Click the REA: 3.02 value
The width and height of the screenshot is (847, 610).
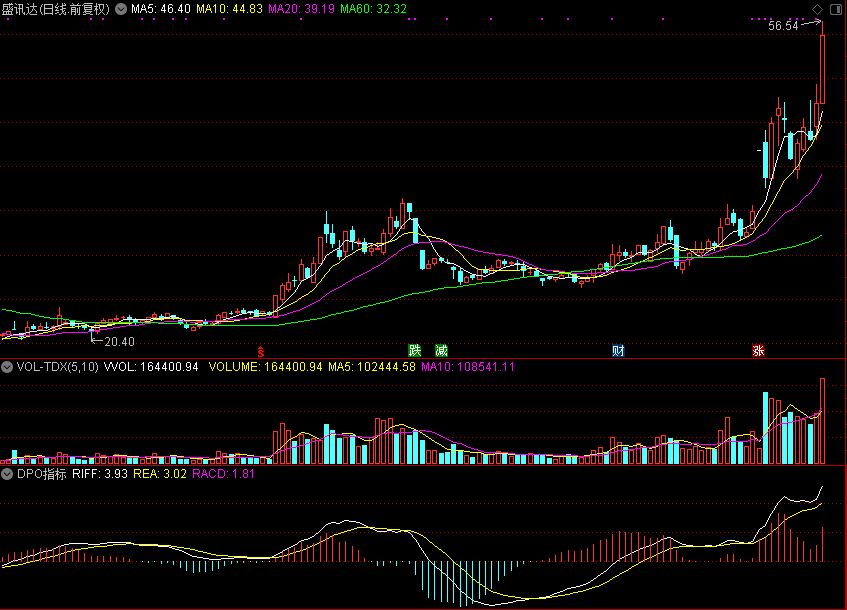[x=160, y=474]
